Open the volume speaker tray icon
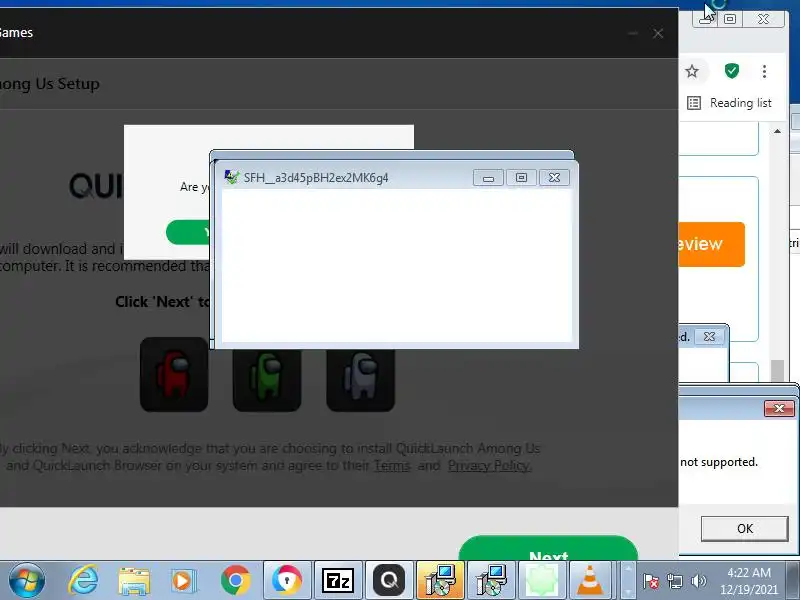This screenshot has height=600, width=800. coord(698,581)
